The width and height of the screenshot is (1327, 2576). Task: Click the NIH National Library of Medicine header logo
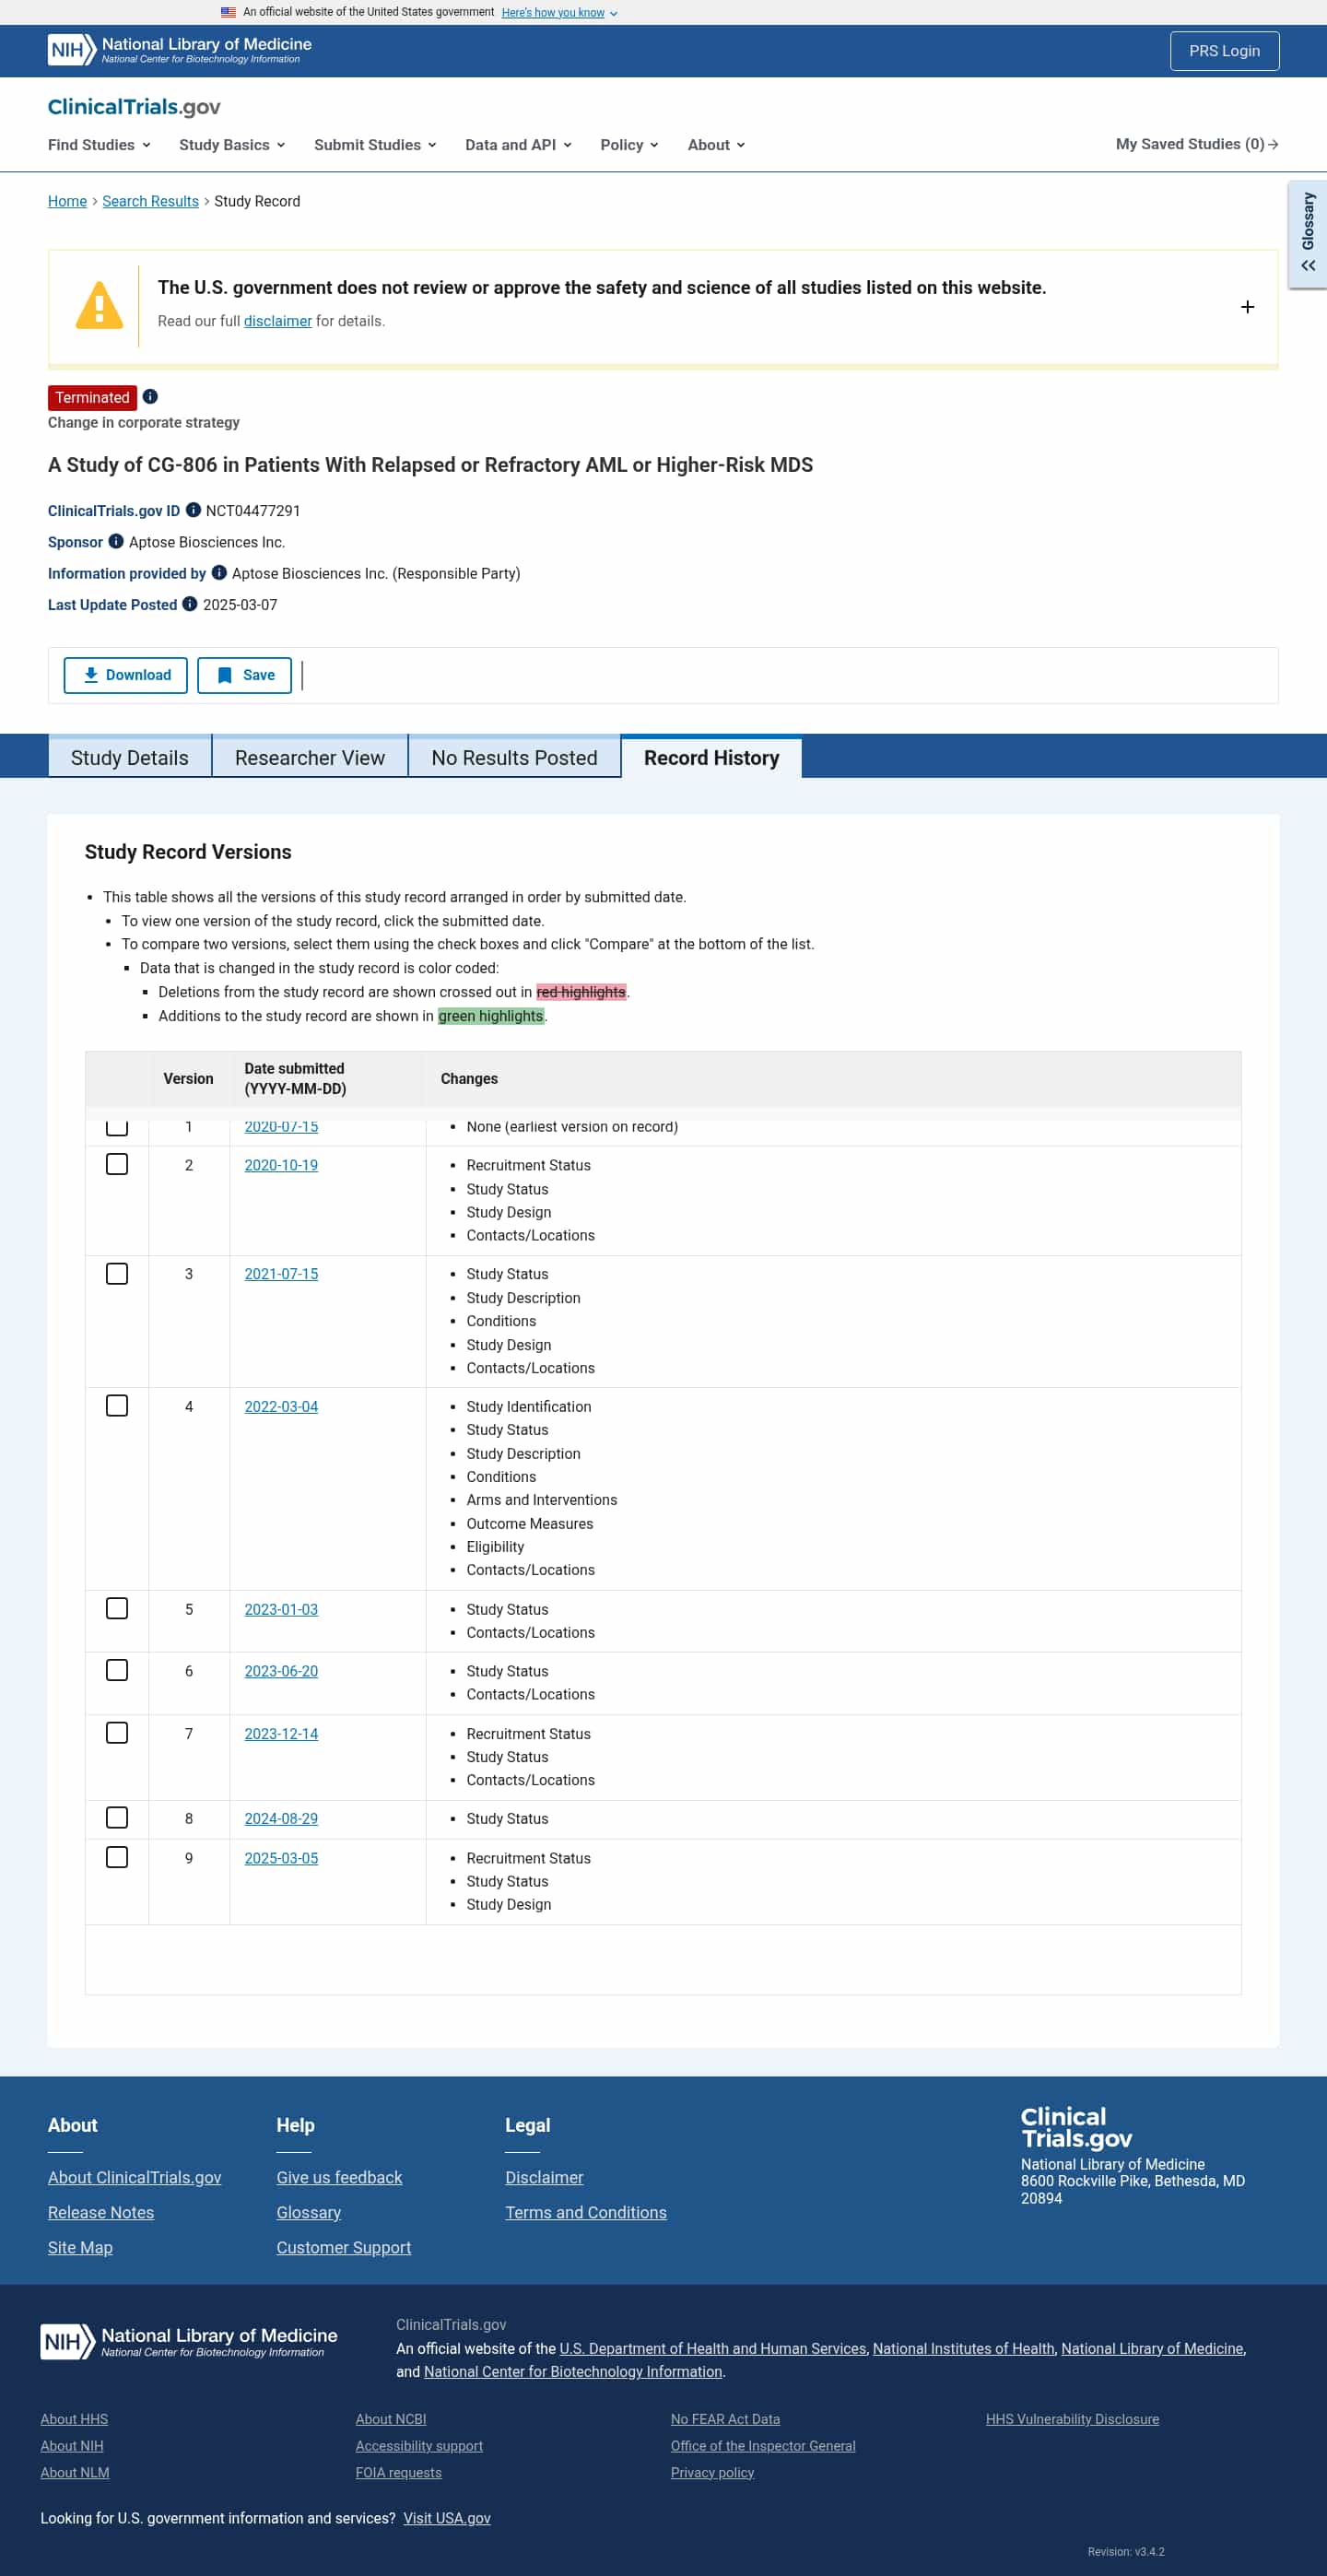[x=180, y=50]
